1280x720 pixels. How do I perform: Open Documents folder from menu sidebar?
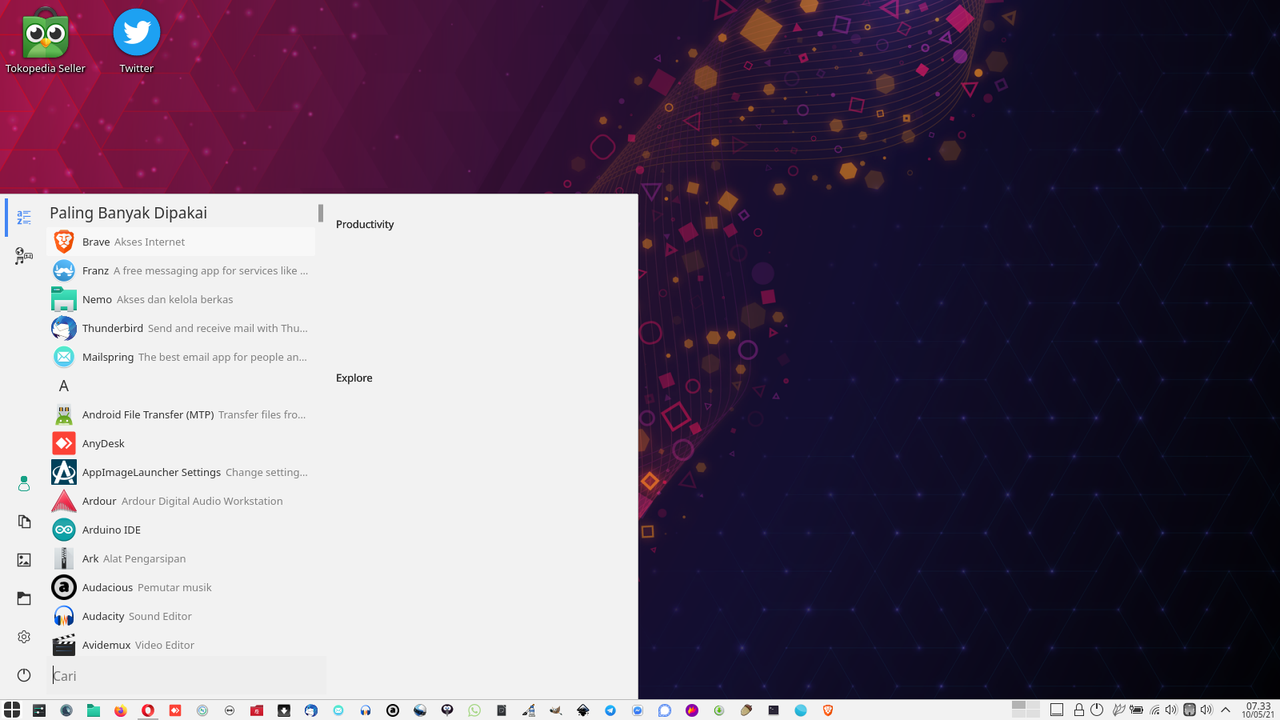coord(24,522)
